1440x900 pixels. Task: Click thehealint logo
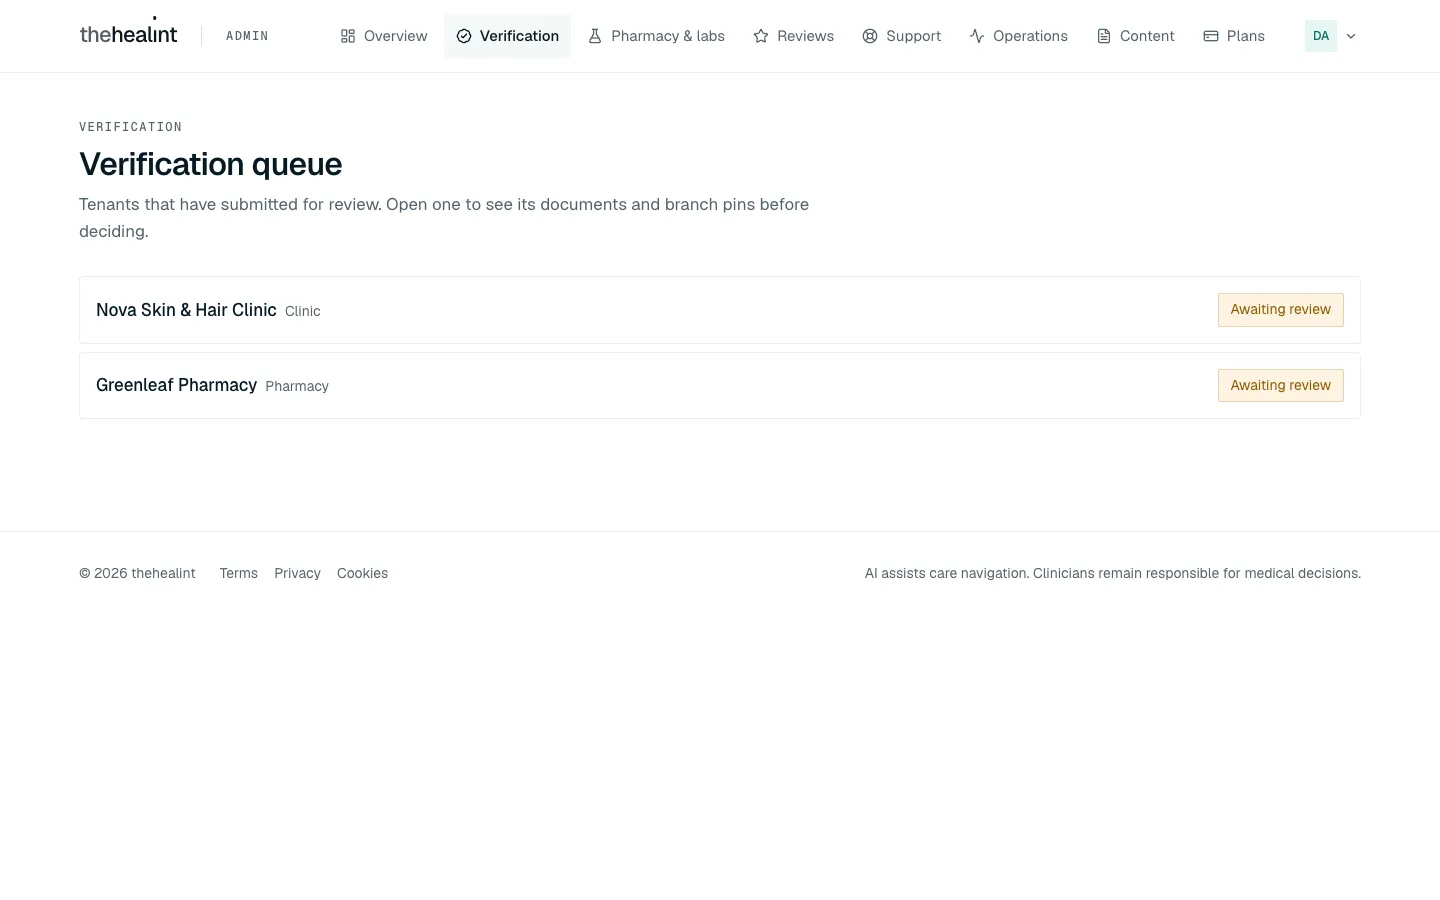click(x=128, y=34)
